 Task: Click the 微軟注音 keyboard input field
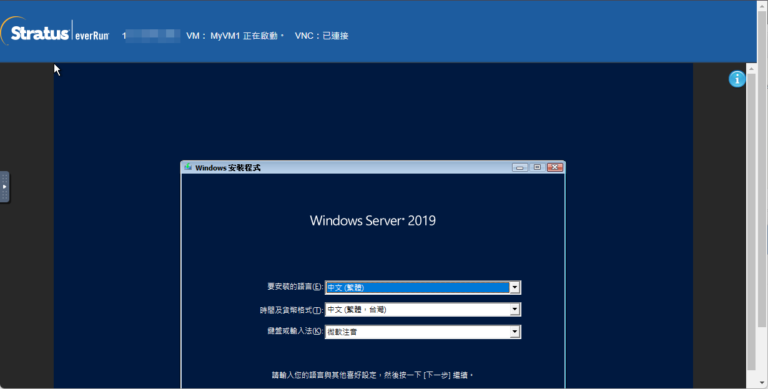coord(417,332)
